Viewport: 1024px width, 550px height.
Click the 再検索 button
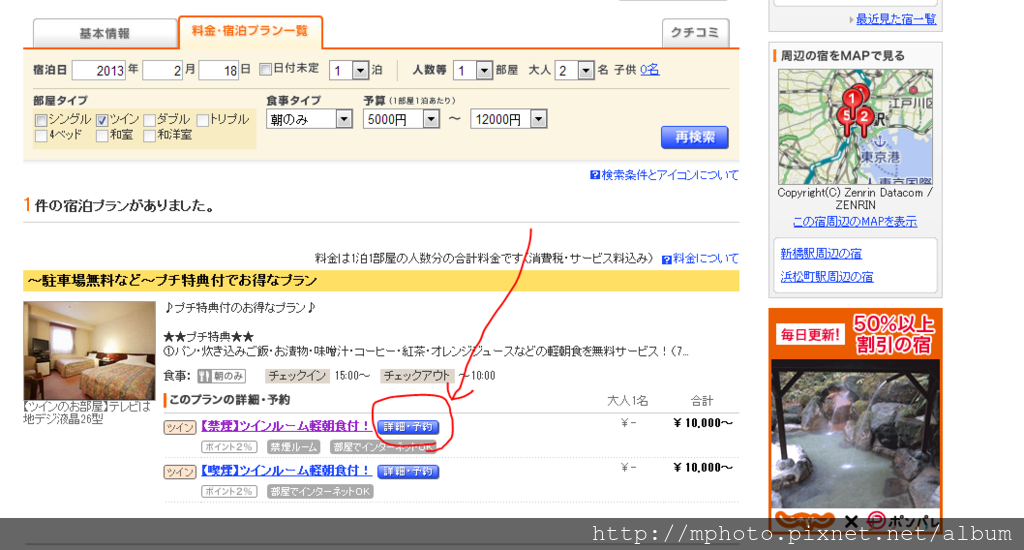tap(694, 137)
